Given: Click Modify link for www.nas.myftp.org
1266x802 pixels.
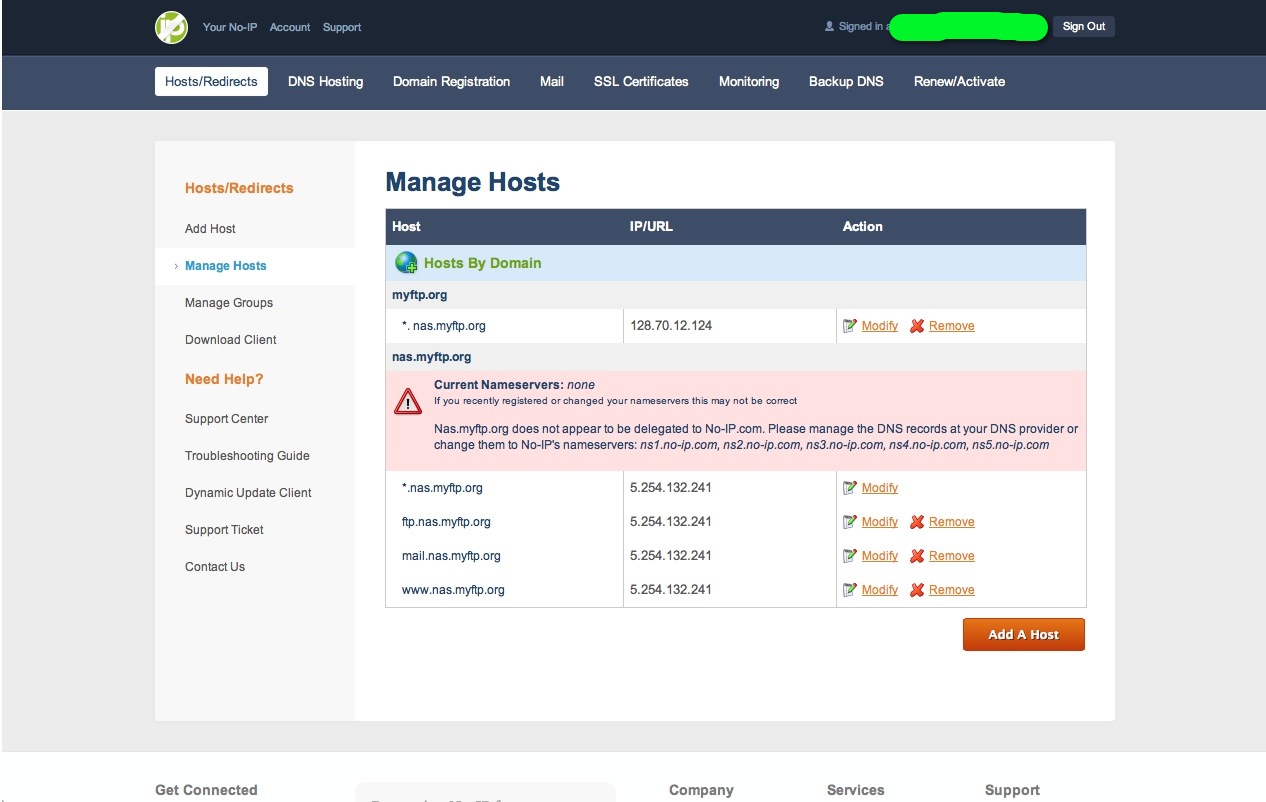Looking at the screenshot, I should (880, 590).
